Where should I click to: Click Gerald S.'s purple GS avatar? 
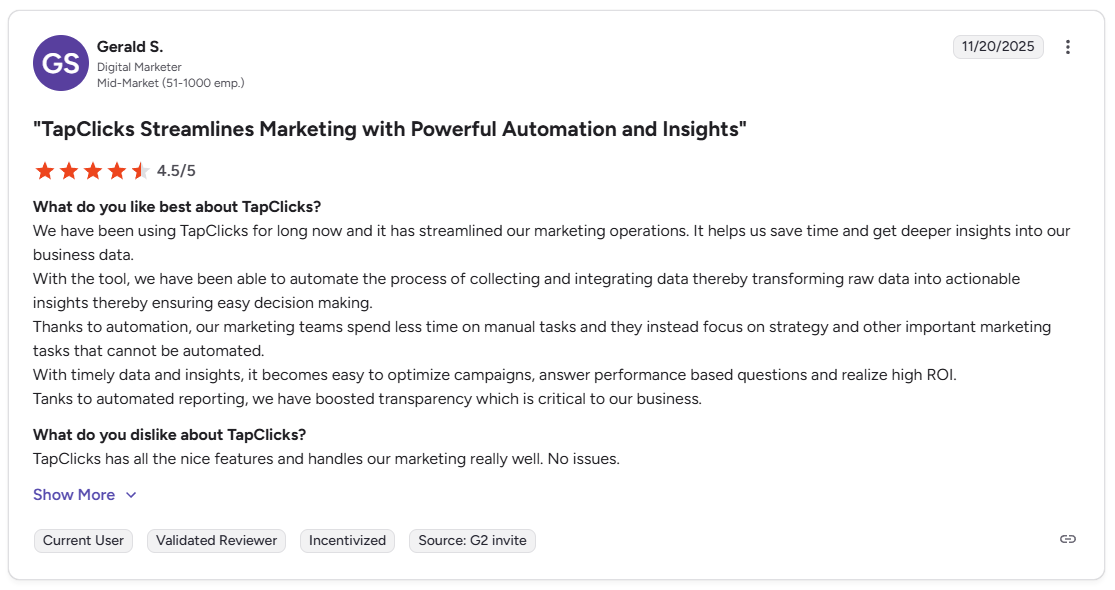61,62
